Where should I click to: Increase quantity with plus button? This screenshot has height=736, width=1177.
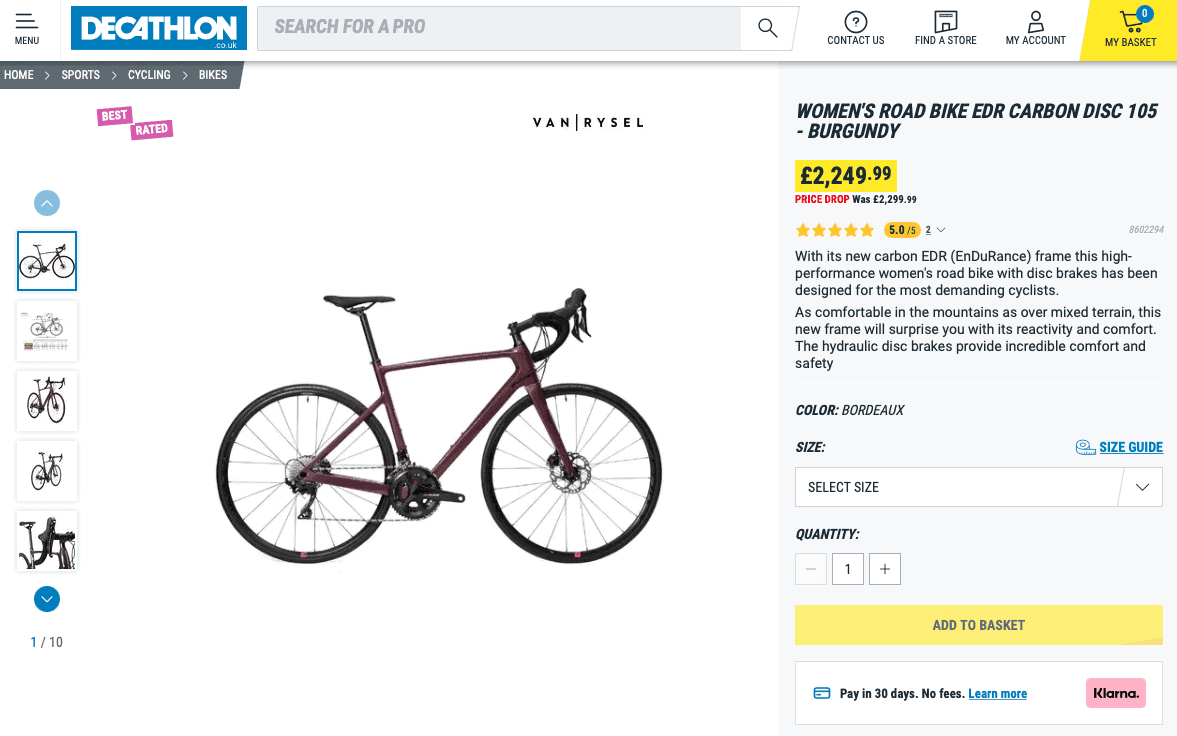[885, 569]
